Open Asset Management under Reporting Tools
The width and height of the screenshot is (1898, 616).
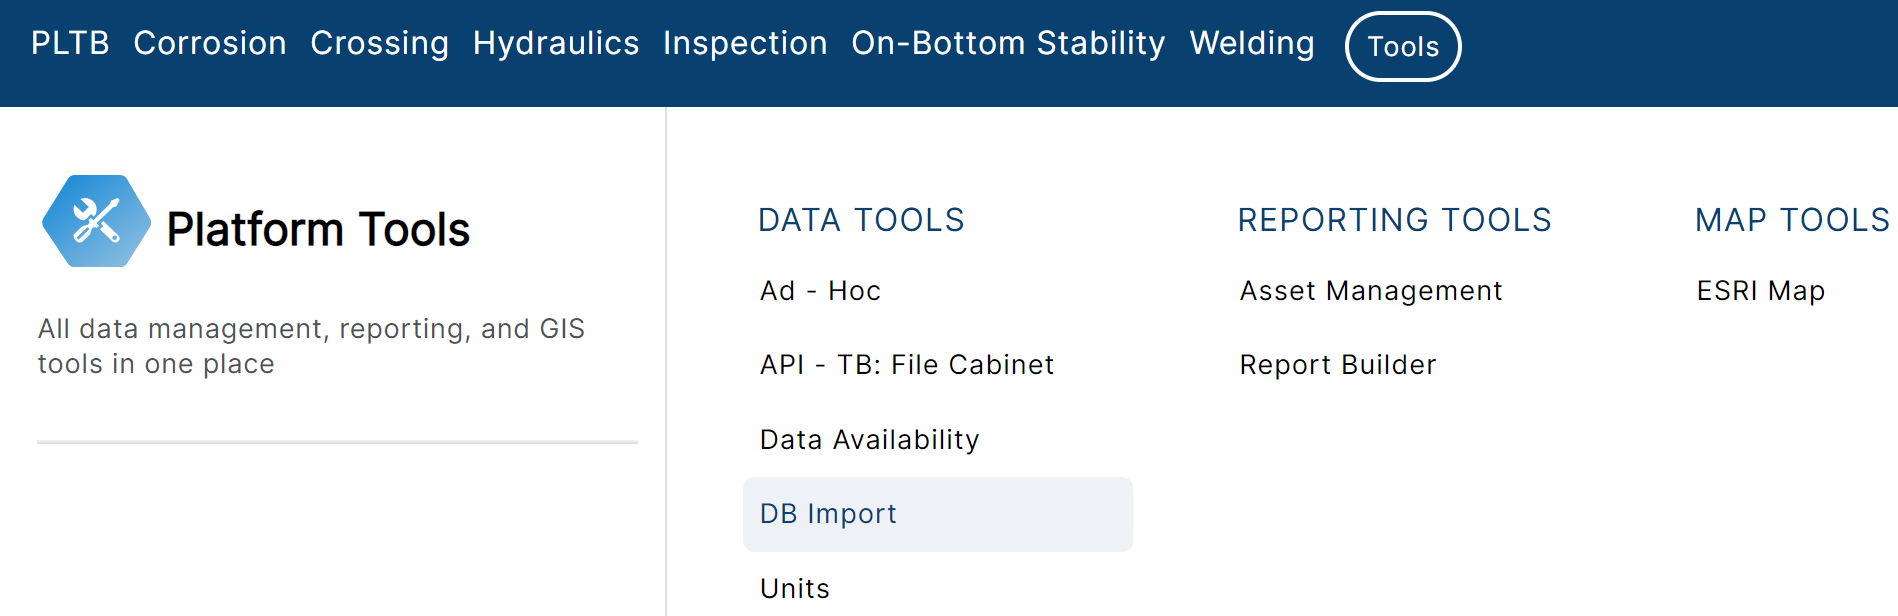(x=1371, y=291)
